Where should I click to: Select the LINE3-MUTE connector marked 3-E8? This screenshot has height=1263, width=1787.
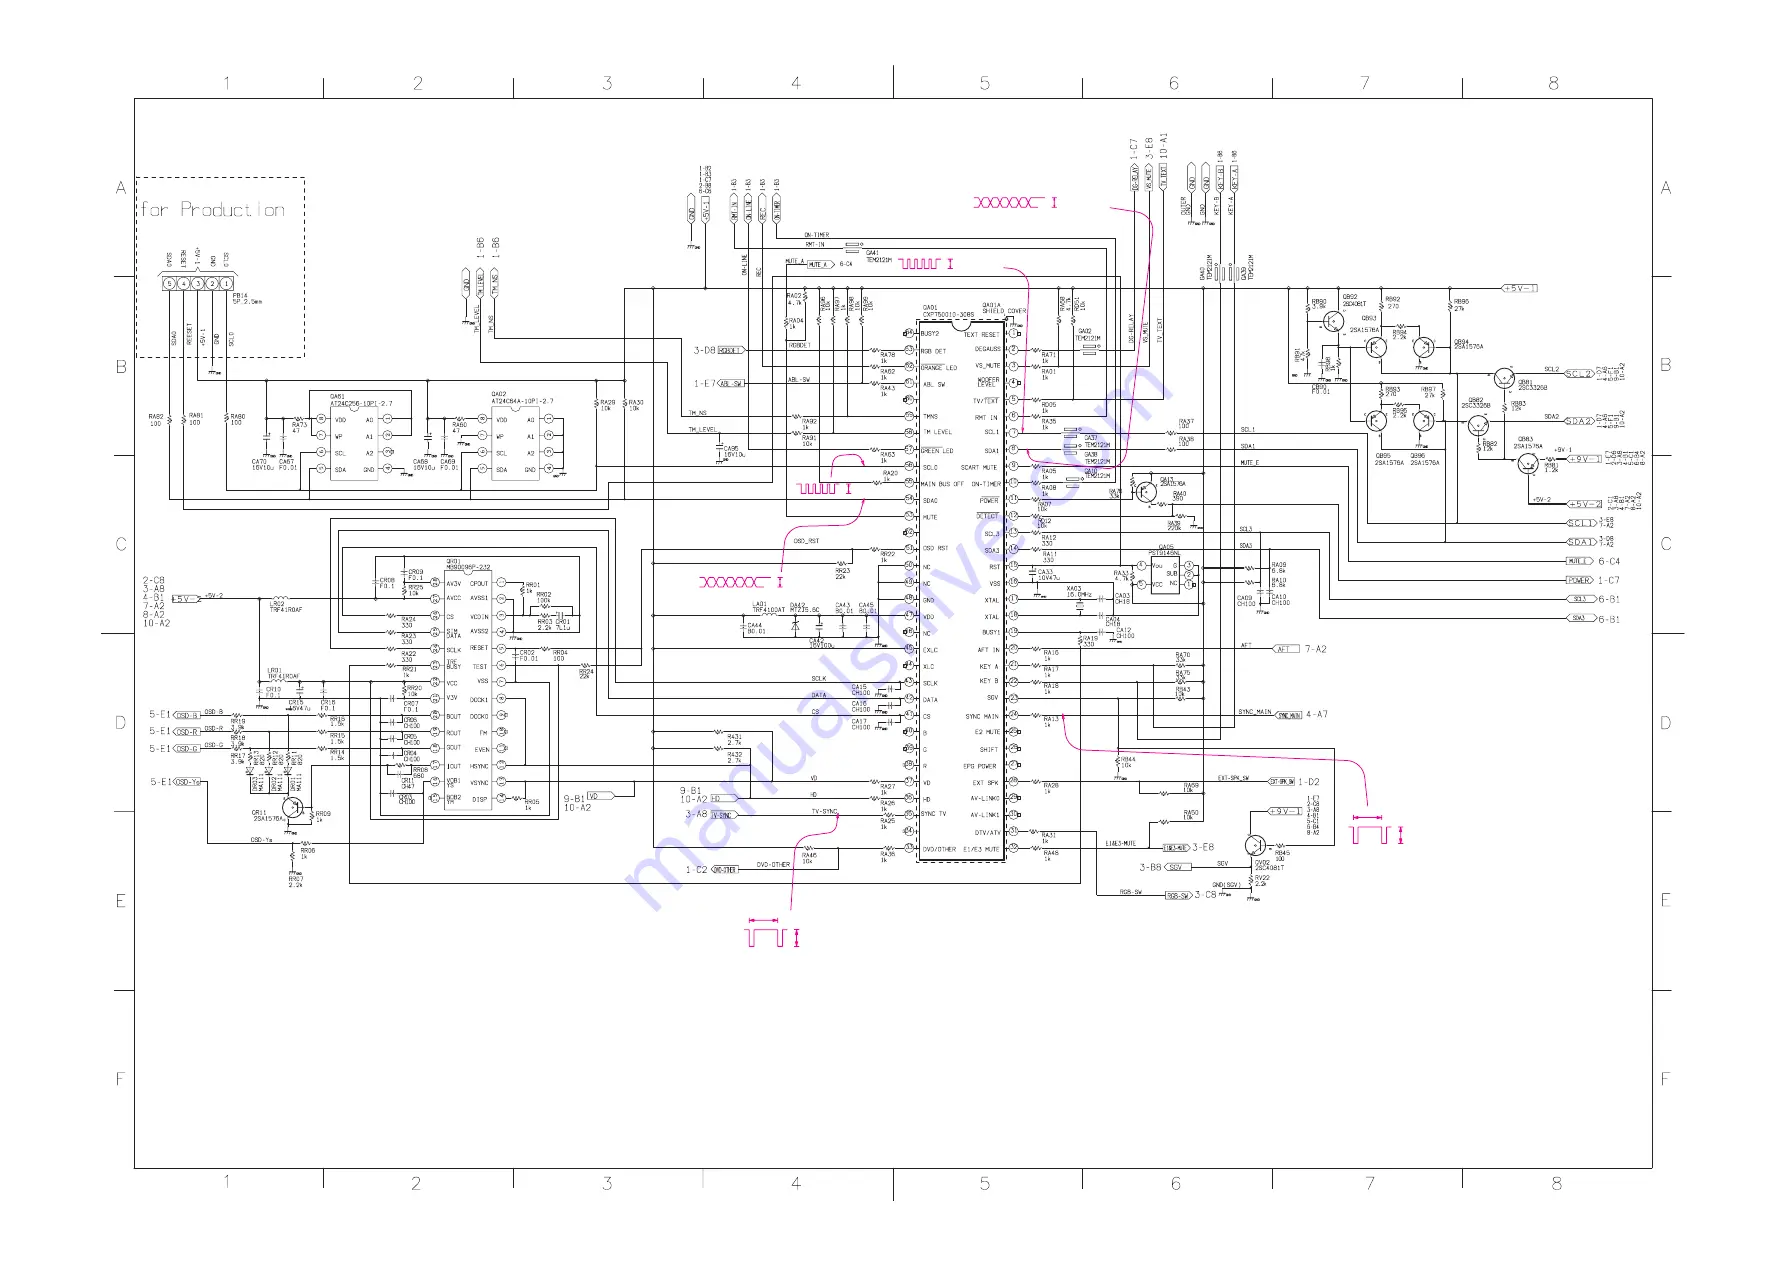(x=1176, y=847)
